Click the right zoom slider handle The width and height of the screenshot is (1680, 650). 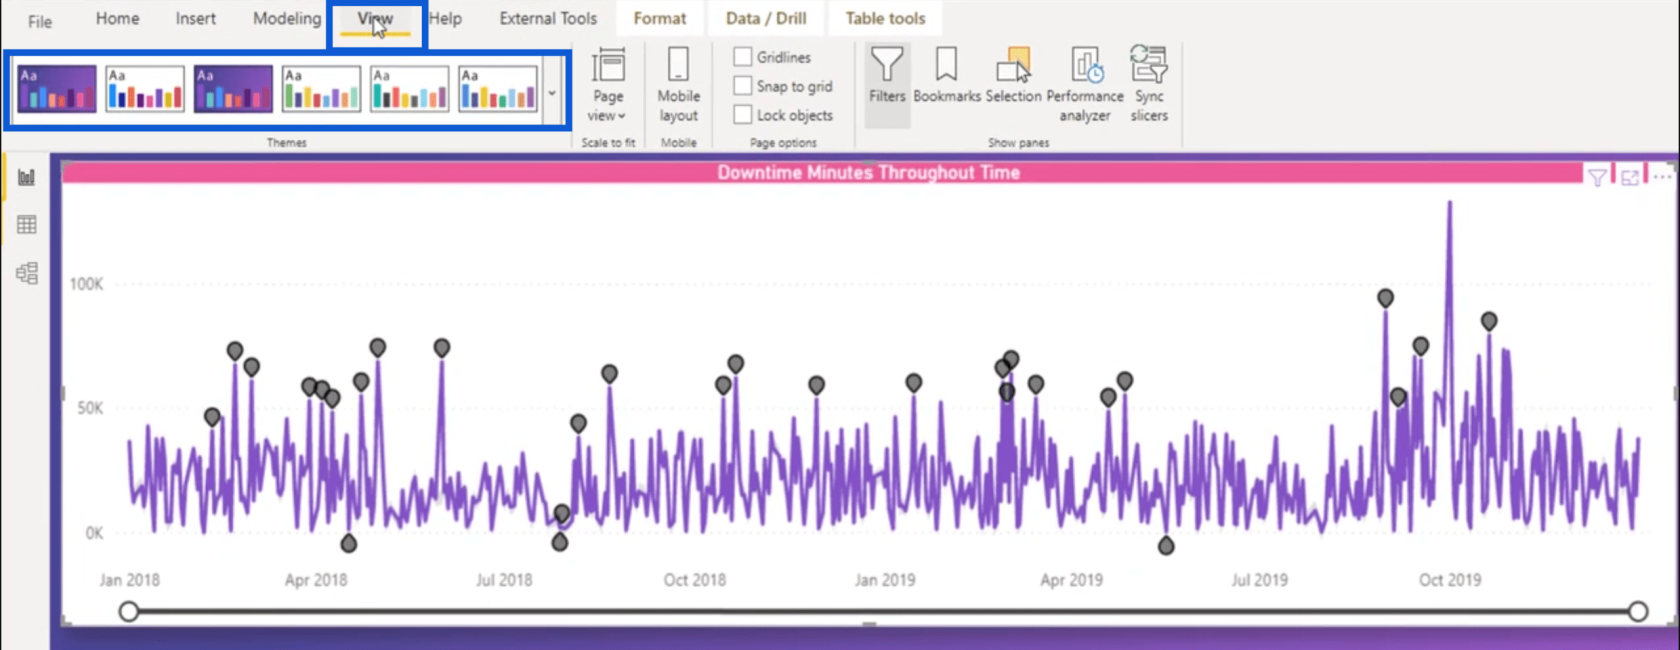pos(1638,611)
